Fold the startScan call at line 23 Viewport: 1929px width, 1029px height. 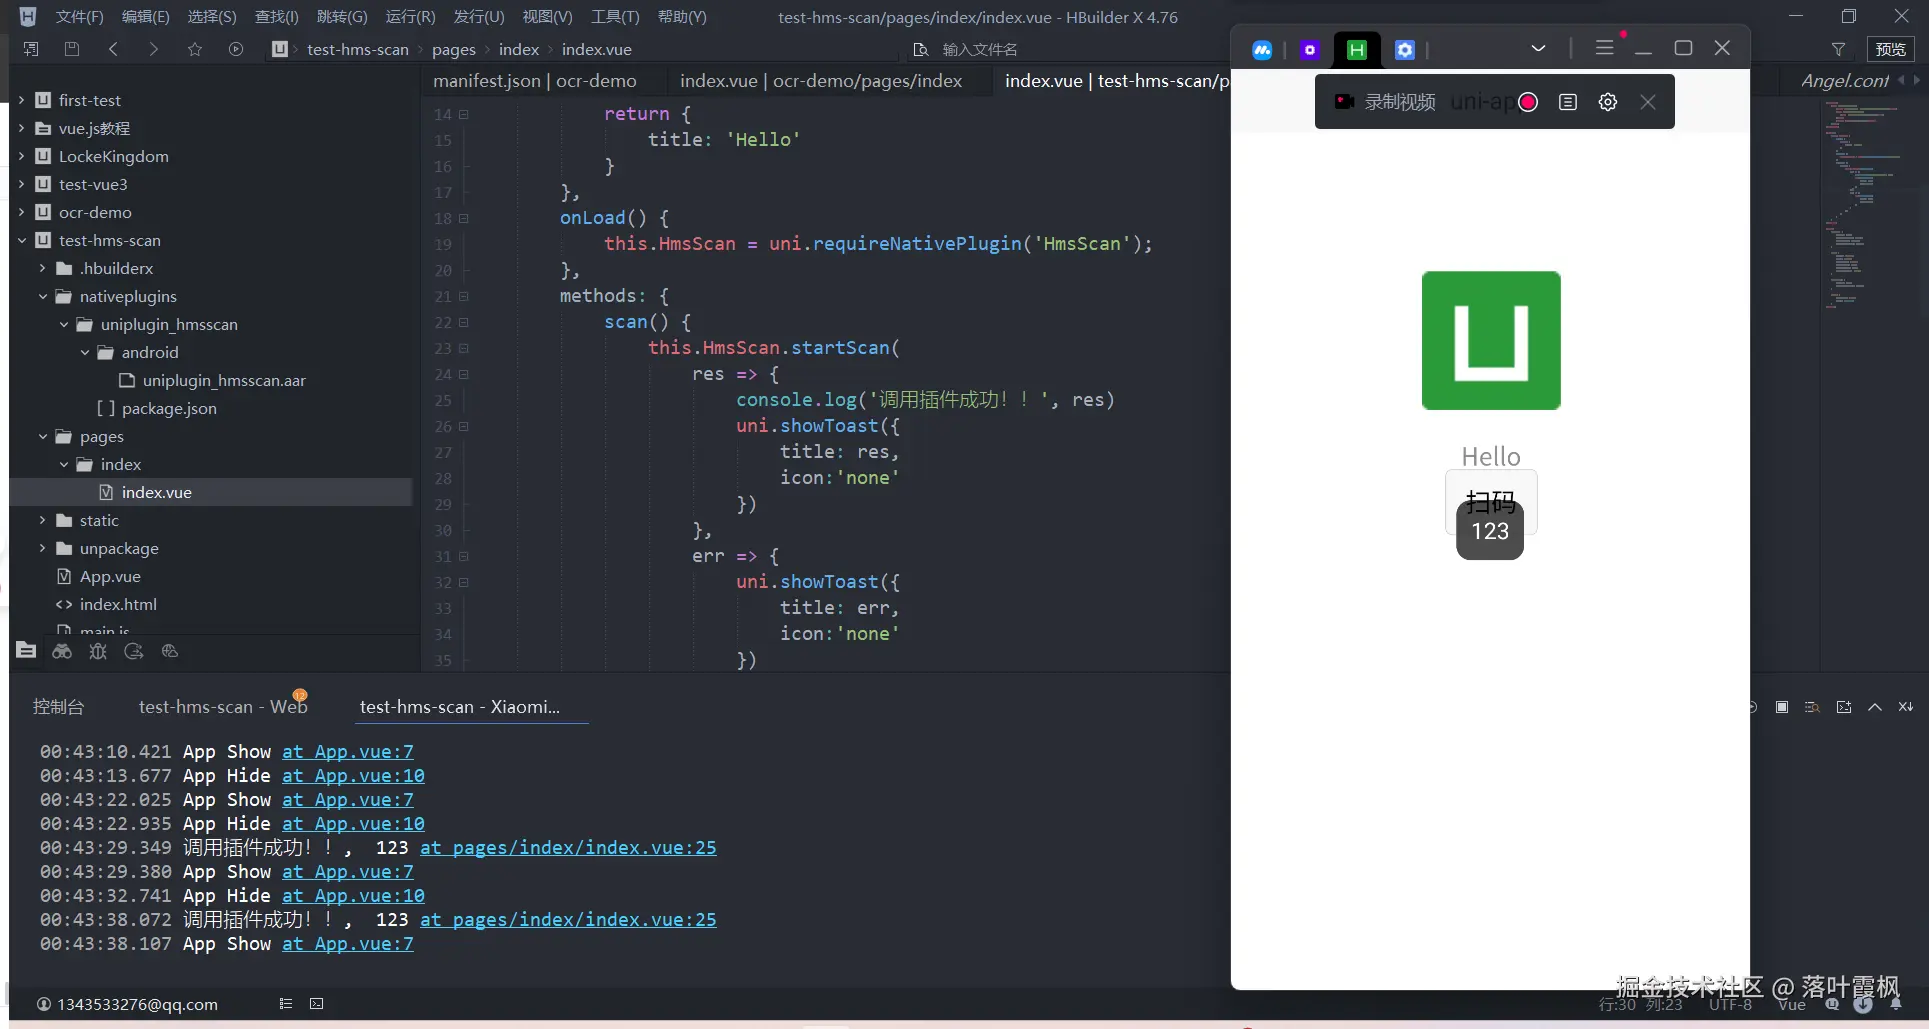tap(464, 349)
